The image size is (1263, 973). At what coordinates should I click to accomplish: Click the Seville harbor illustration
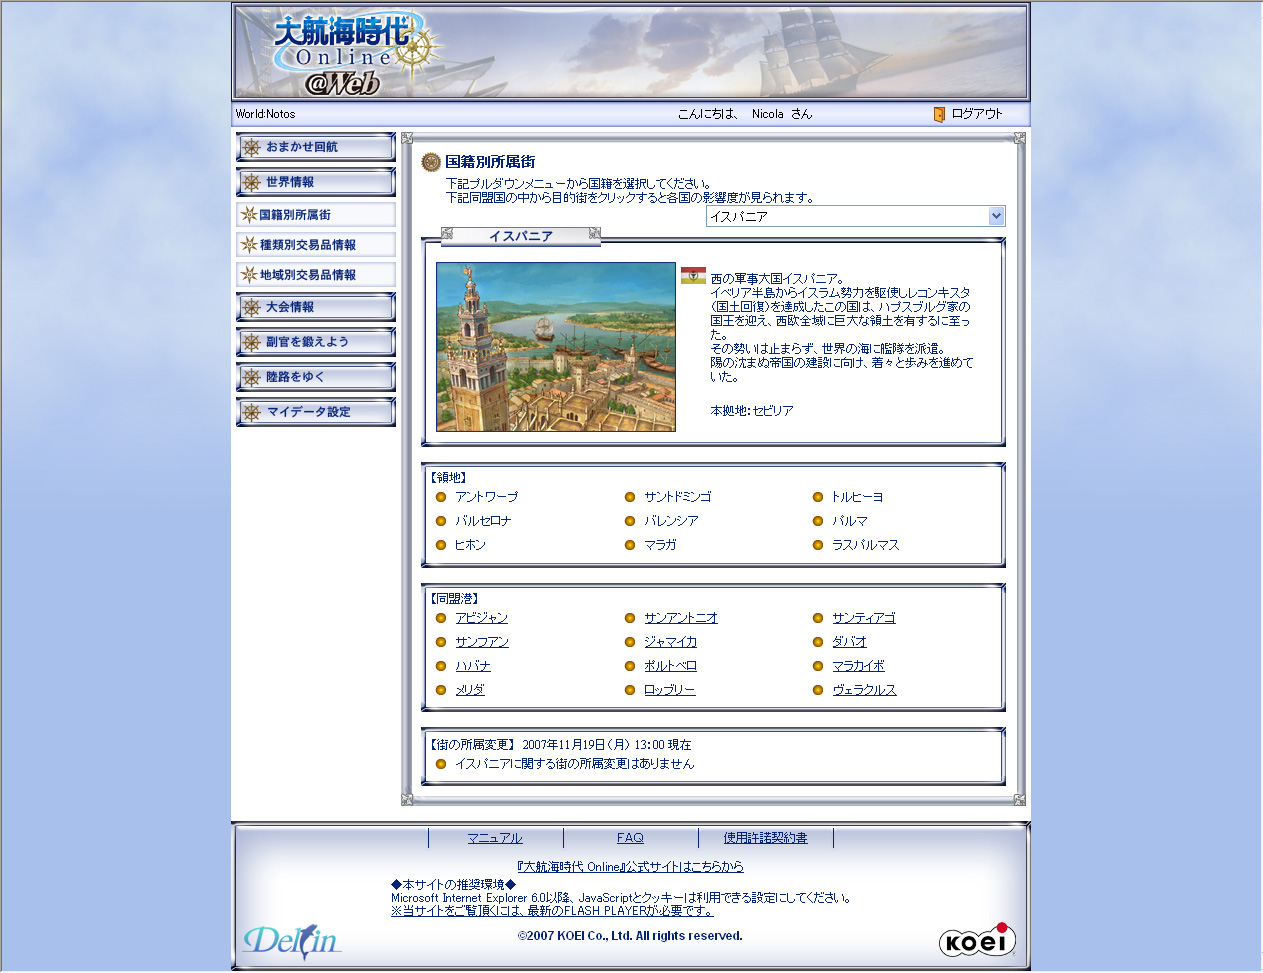click(x=556, y=347)
